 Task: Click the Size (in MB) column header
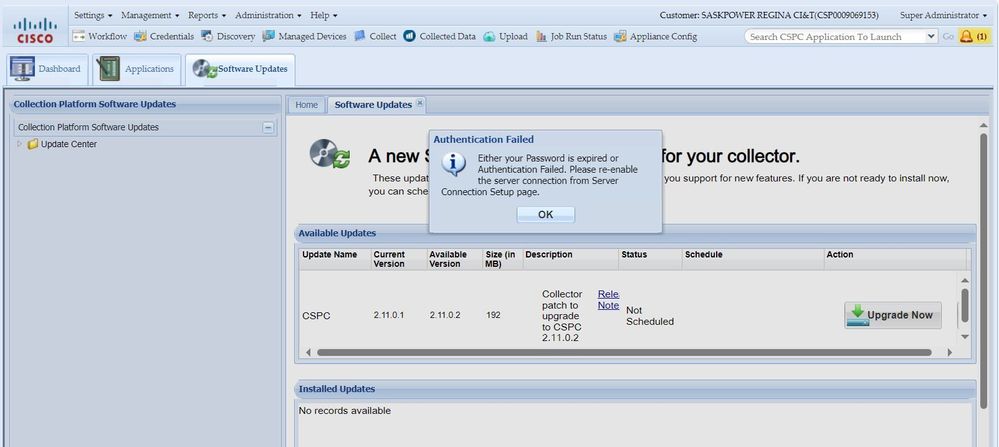(x=503, y=259)
